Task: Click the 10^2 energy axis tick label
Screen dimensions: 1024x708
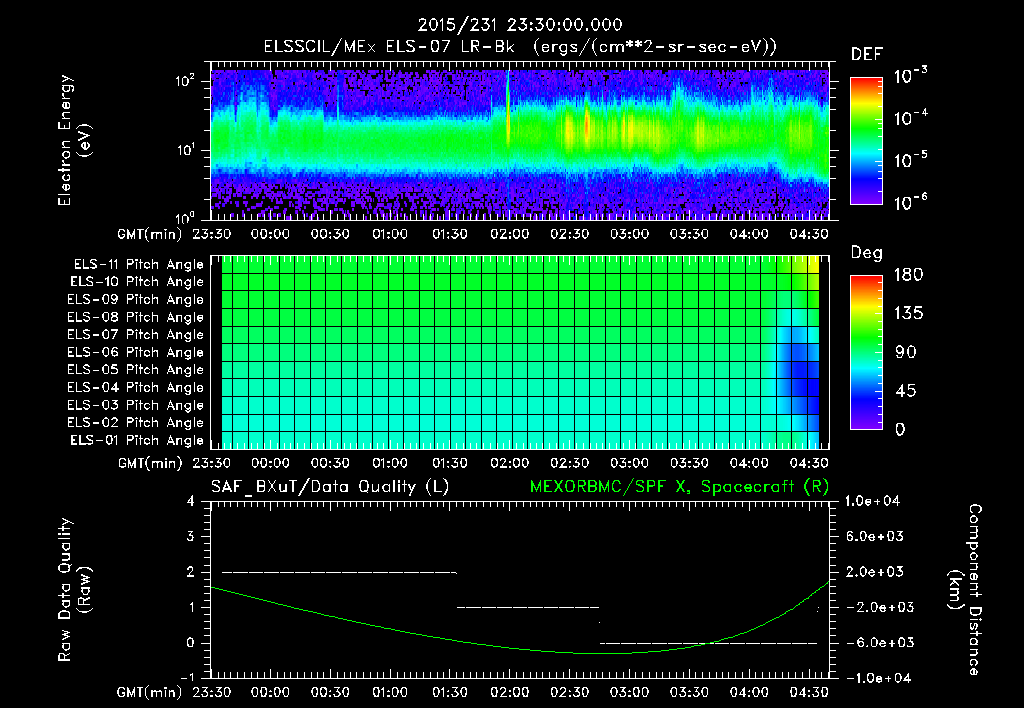Action: [185, 81]
